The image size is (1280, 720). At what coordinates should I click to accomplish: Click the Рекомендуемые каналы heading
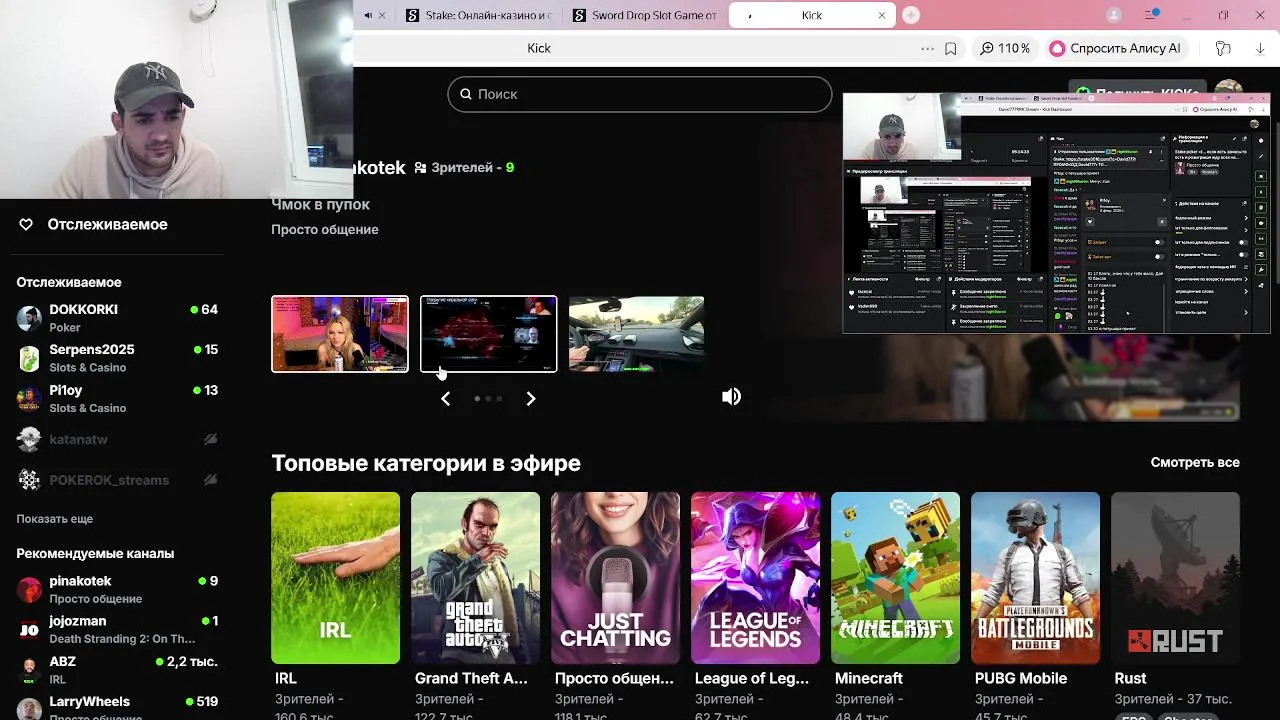pos(95,553)
